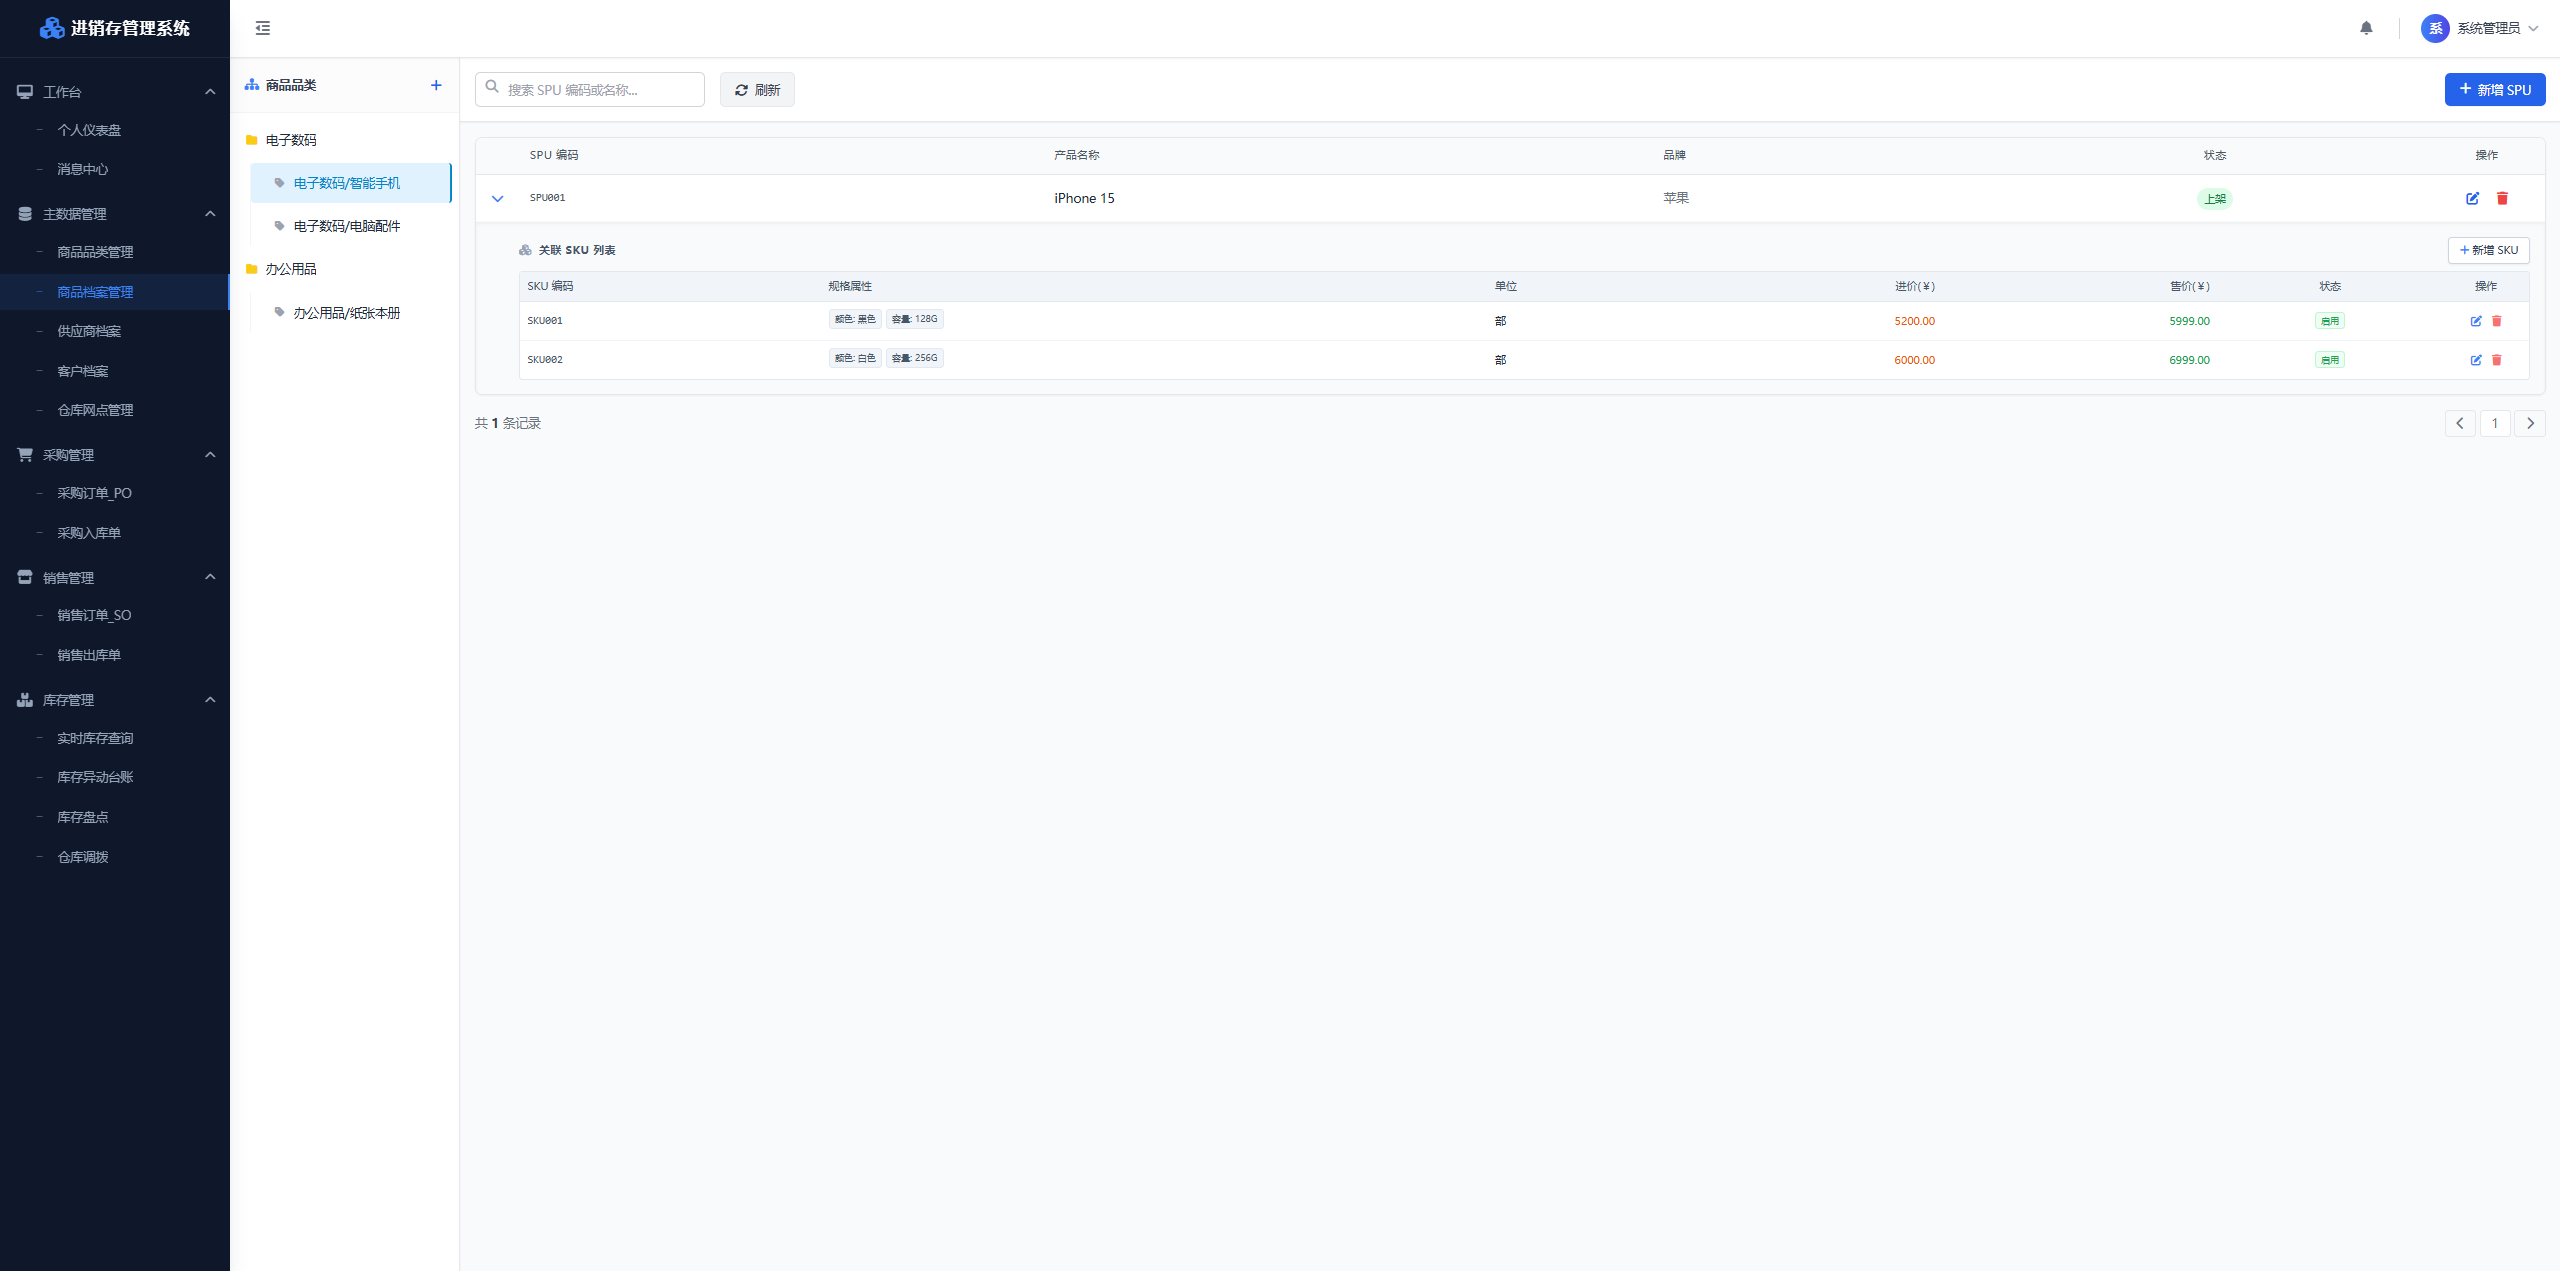Screen dimensions: 2560x1271
Task: Open 仓库调拨 menu item
Action: point(115,857)
